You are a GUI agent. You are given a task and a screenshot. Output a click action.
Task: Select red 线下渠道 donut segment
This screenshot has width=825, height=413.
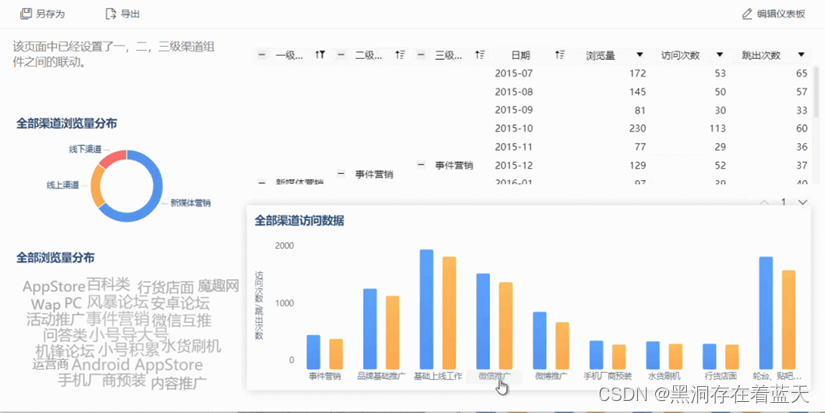pos(114,158)
